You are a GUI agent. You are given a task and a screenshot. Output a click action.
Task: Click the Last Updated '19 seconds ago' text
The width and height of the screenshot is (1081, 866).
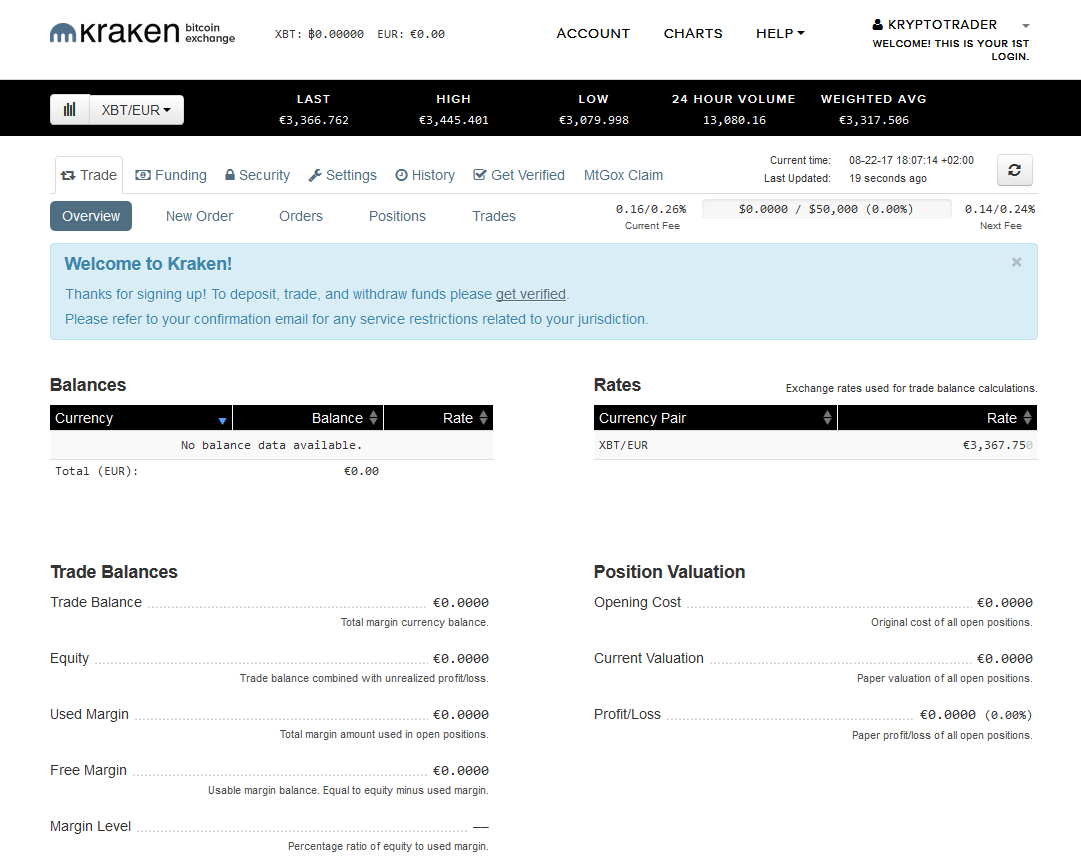click(x=888, y=179)
